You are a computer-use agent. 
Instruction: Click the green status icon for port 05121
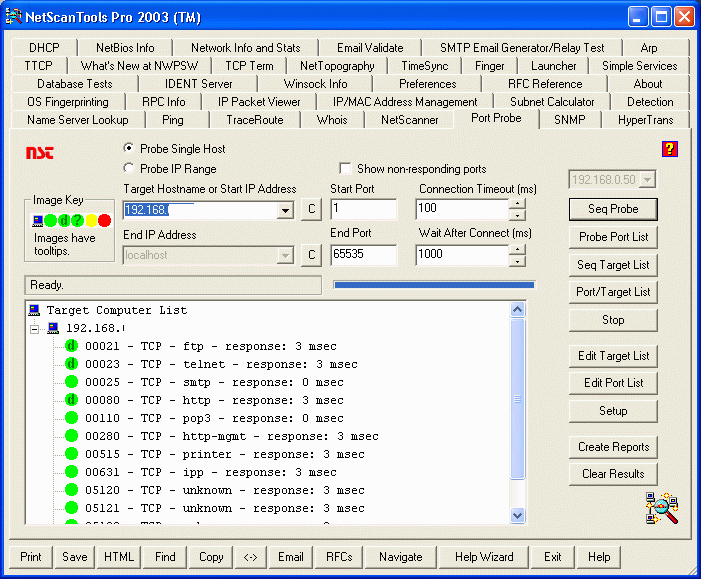click(72, 507)
